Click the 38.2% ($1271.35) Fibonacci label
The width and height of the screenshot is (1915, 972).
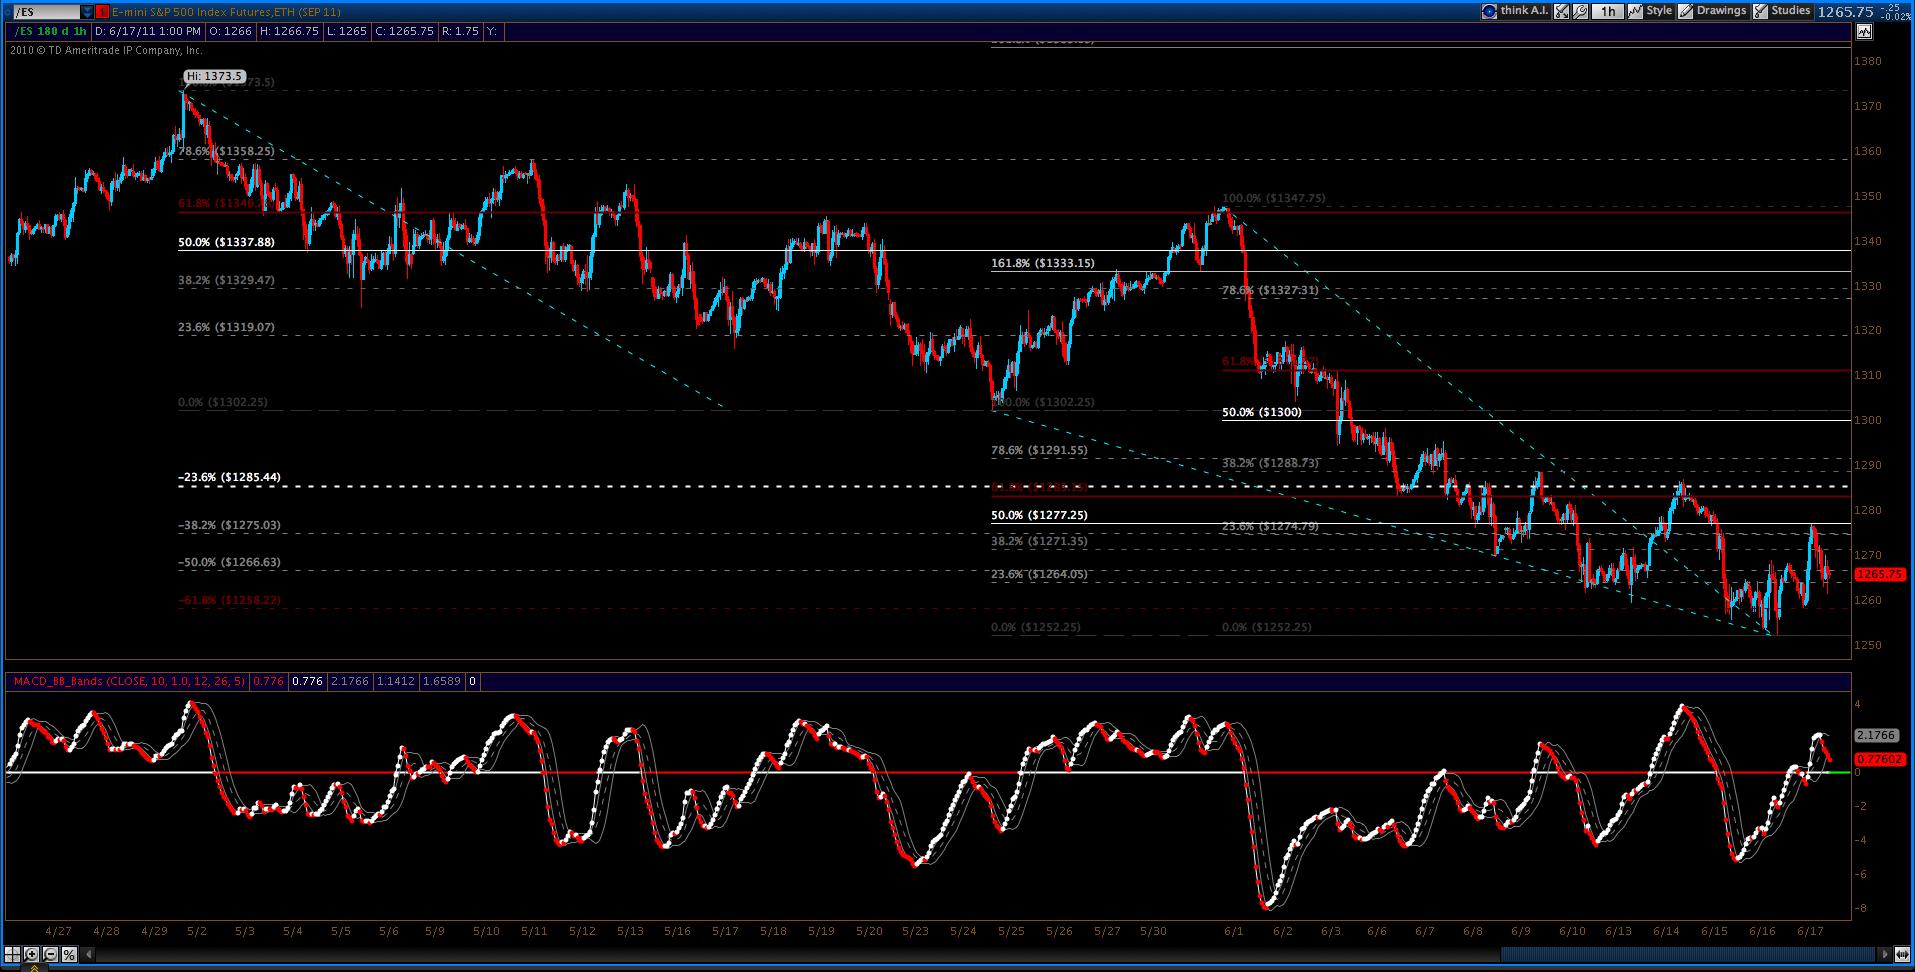(x=1039, y=541)
